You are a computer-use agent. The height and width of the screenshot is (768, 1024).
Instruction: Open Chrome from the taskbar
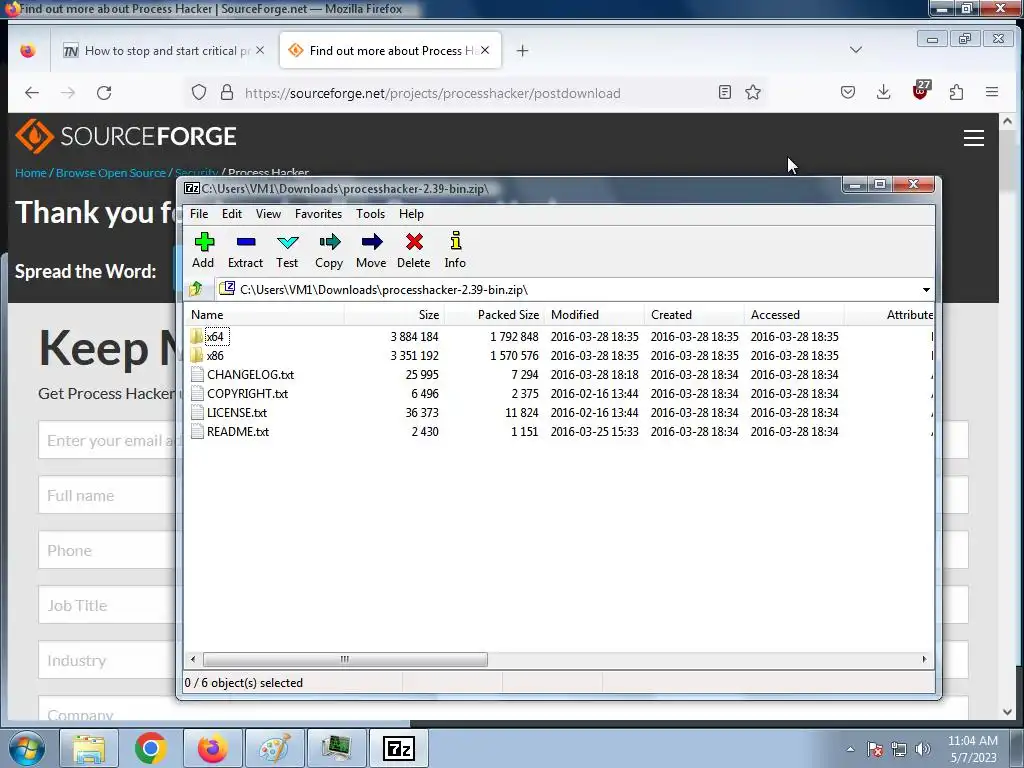pos(151,748)
